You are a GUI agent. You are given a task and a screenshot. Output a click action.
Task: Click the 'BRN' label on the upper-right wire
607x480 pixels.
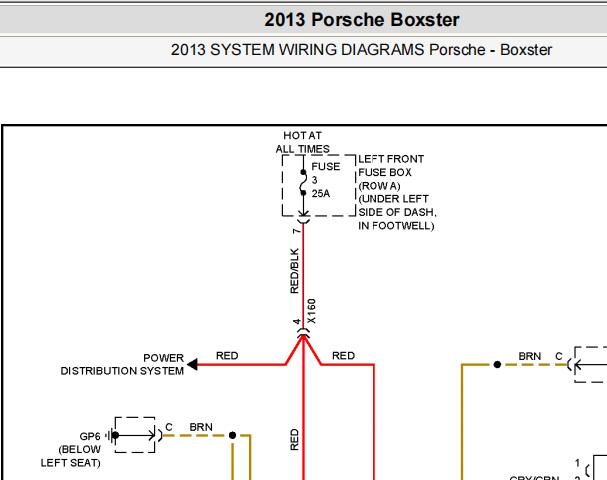pyautogui.click(x=530, y=356)
